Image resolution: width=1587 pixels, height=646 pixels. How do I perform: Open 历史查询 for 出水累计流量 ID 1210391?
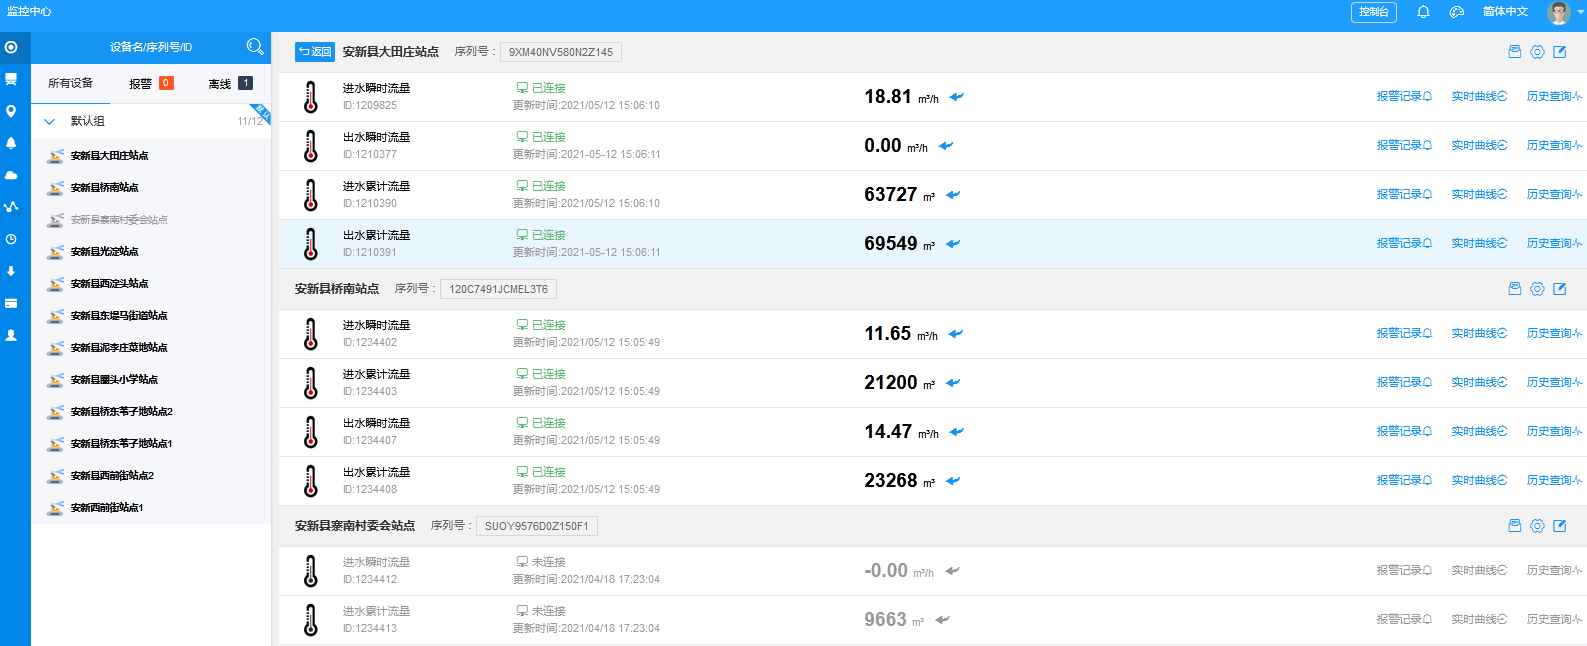click(1554, 244)
